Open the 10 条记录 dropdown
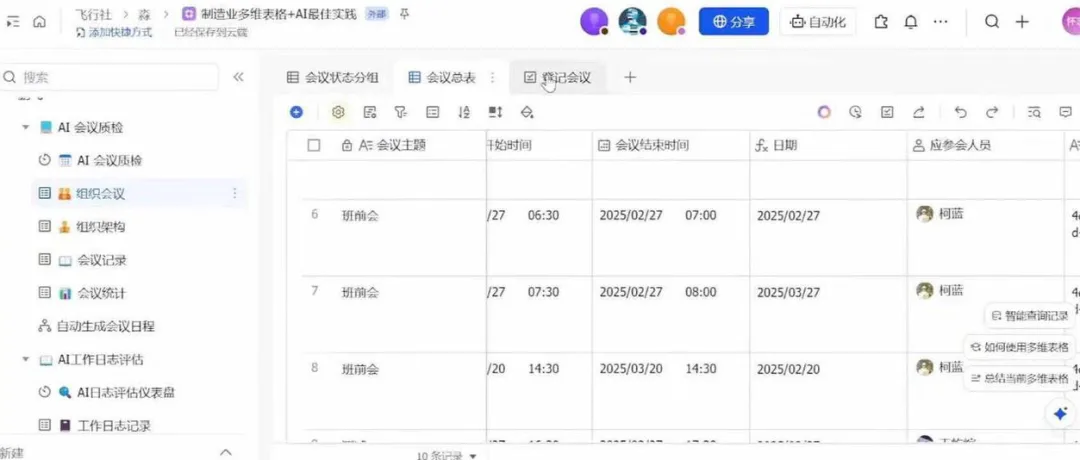 pos(446,455)
